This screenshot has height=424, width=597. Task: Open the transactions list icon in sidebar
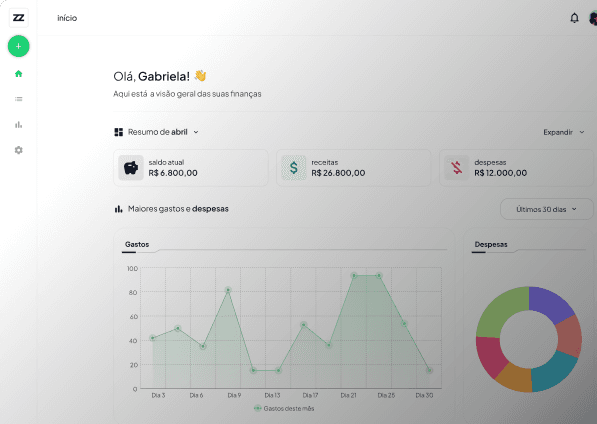(18, 99)
